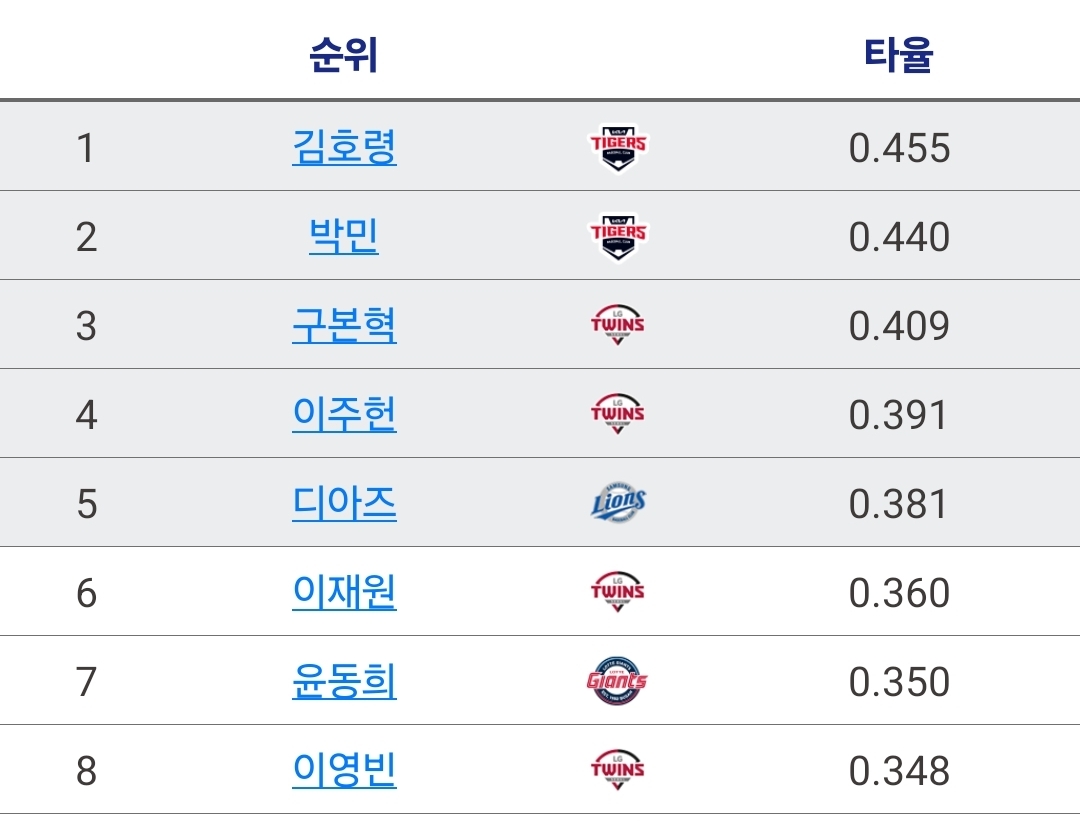The width and height of the screenshot is (1080, 821).
Task: Click the Tigers logo in 김호령's row
Action: 618,147
